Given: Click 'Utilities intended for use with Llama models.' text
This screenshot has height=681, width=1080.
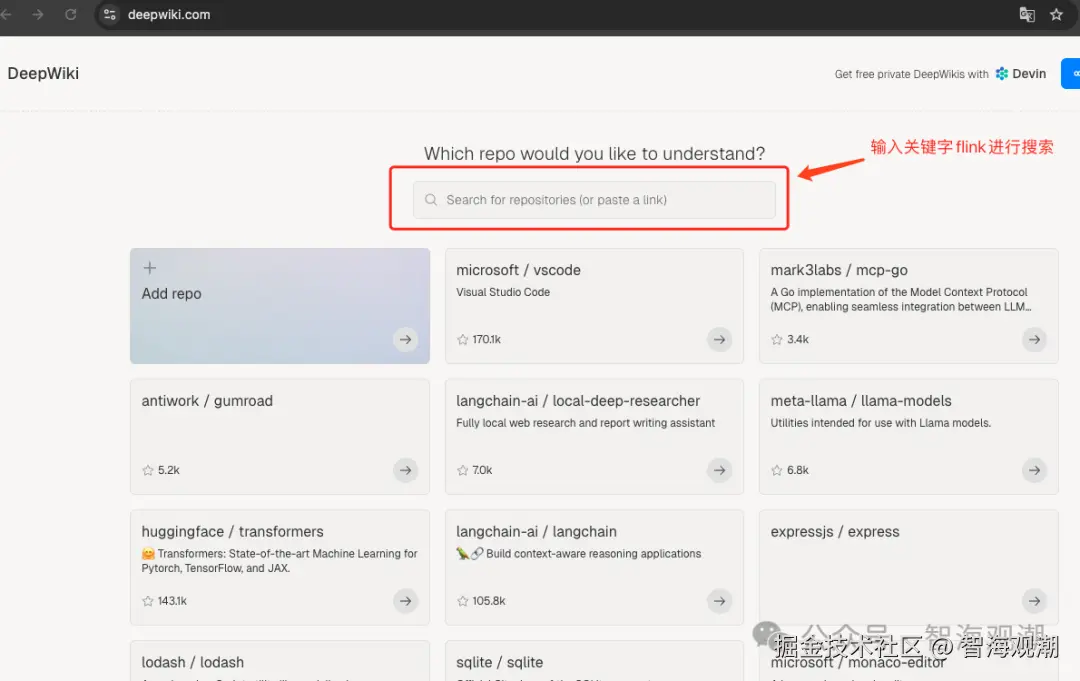Looking at the screenshot, I should click(880, 423).
